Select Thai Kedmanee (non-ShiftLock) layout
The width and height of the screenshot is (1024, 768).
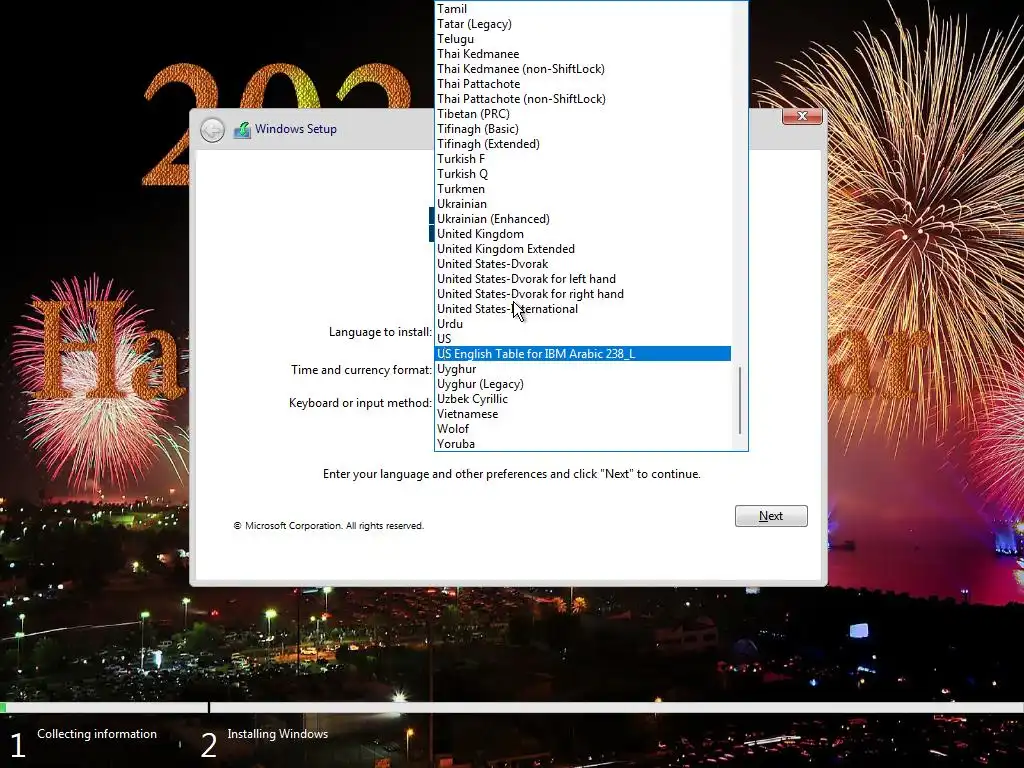[583, 69]
